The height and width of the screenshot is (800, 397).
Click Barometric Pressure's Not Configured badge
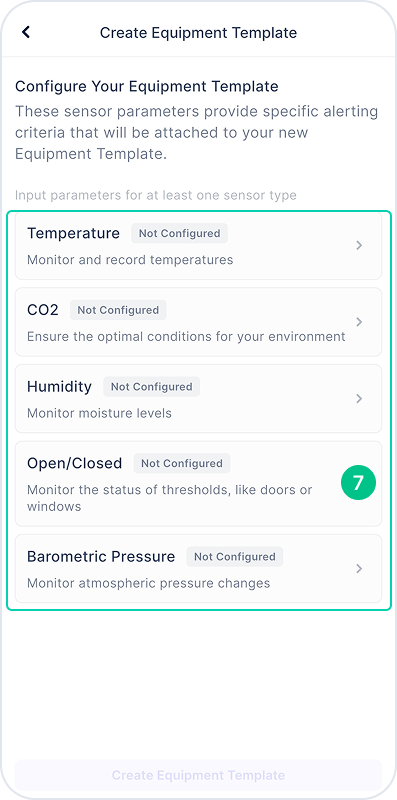click(235, 557)
